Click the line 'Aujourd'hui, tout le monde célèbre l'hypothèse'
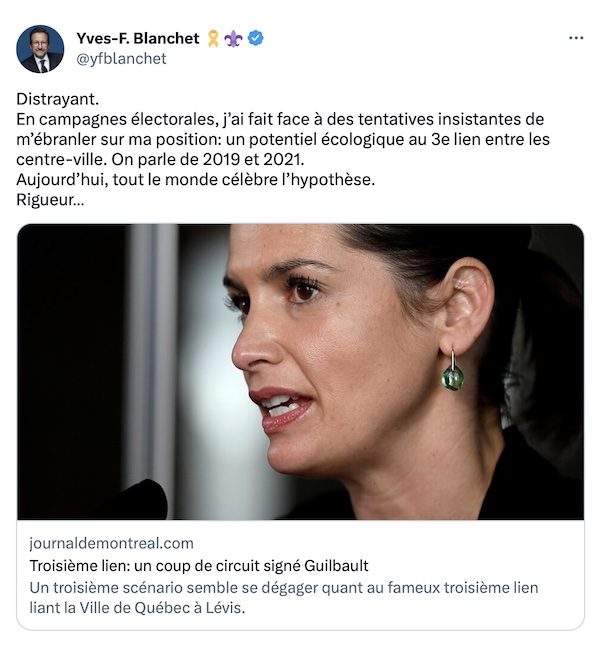Viewport: 600px width, 651px height. point(196,180)
